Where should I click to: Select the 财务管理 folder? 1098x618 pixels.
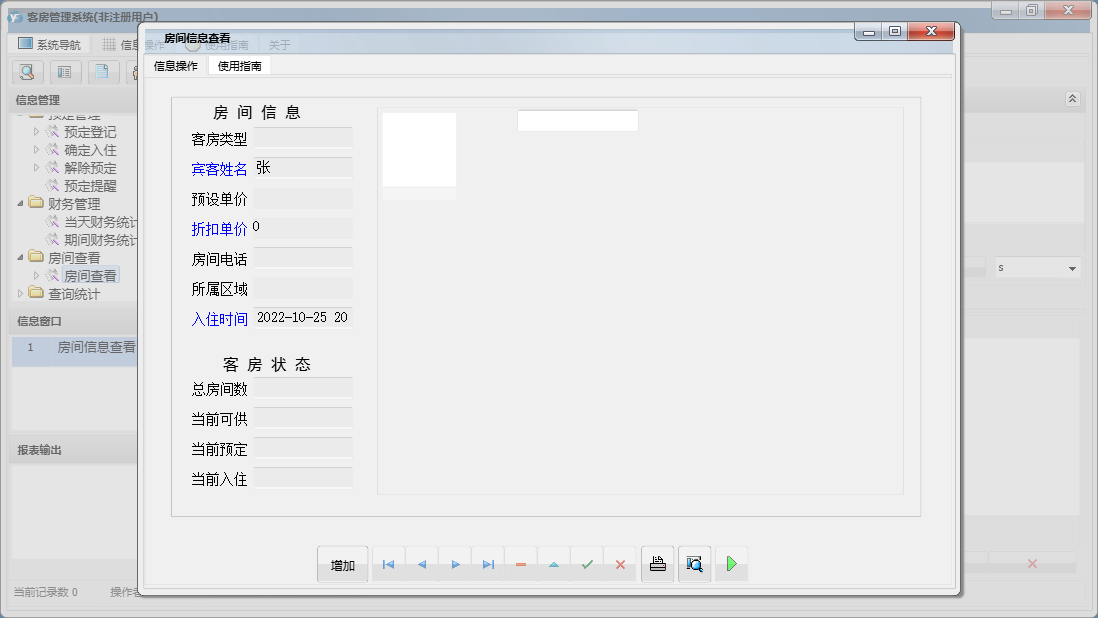coord(74,204)
